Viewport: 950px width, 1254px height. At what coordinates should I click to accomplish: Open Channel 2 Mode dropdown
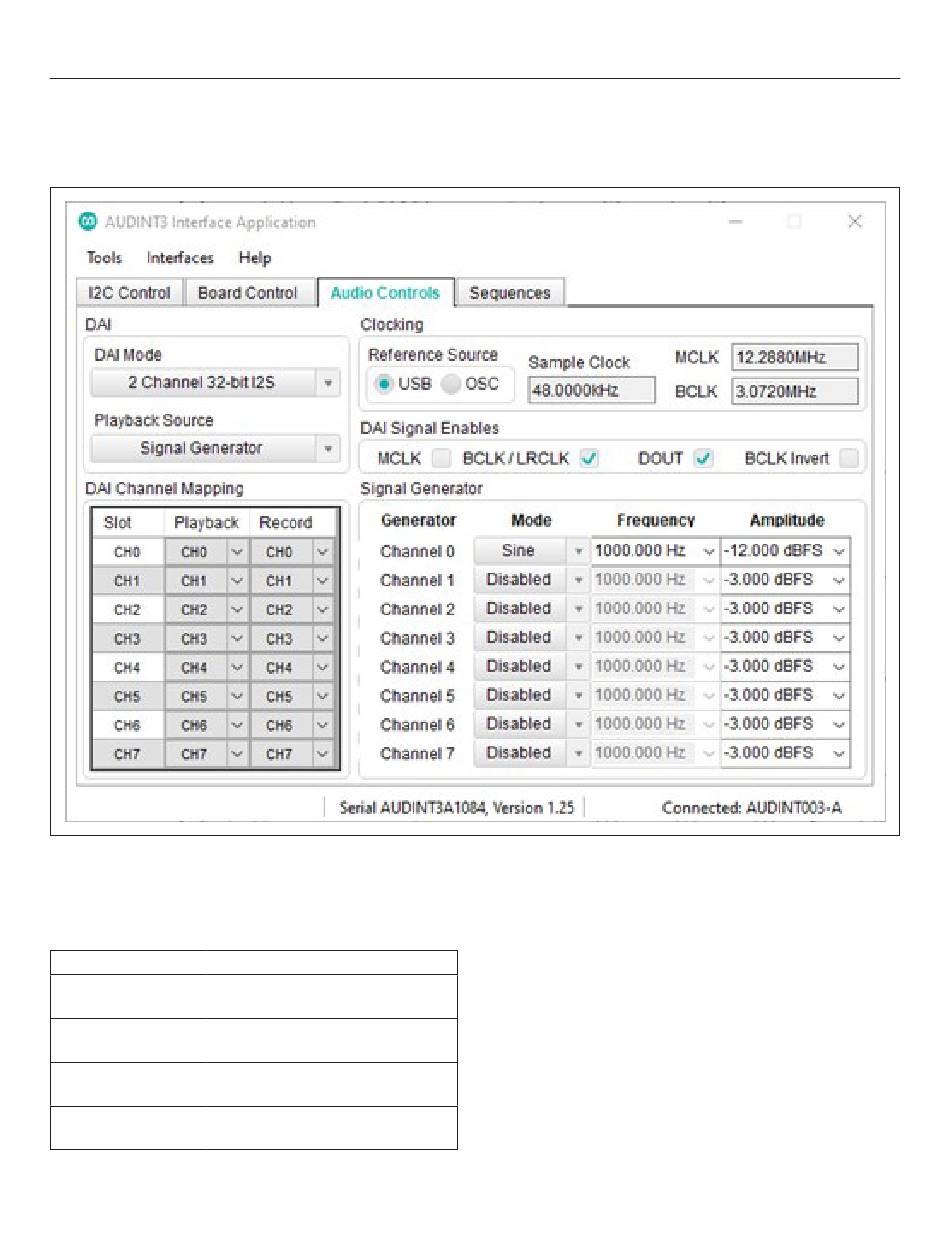pos(531,609)
